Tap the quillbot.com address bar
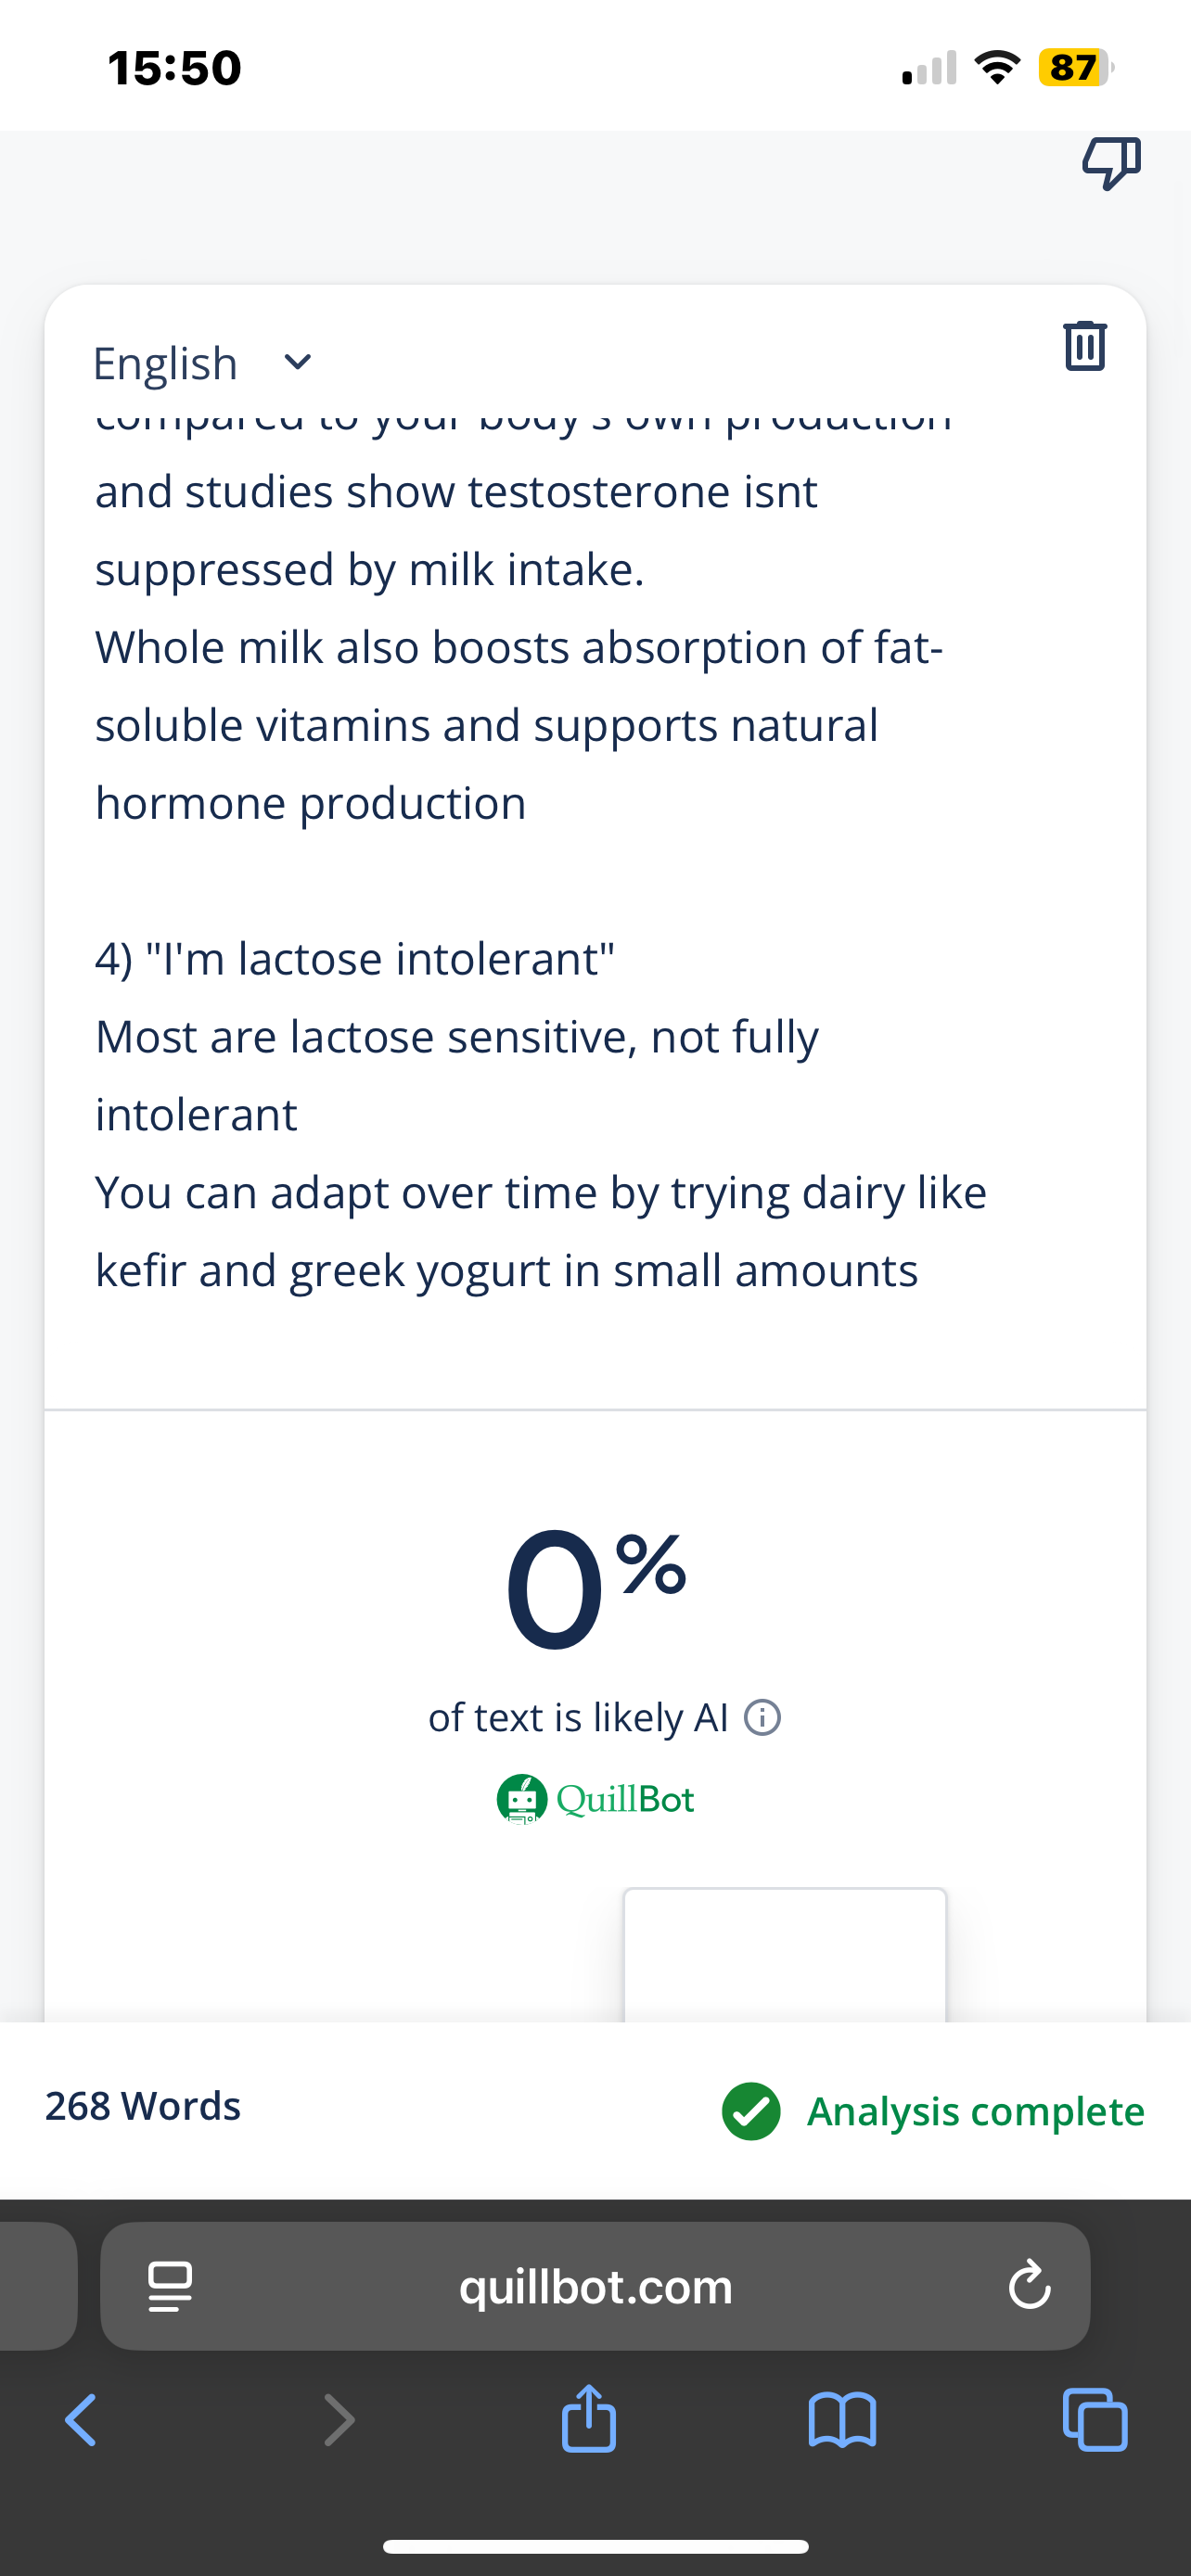 pyautogui.click(x=595, y=2286)
